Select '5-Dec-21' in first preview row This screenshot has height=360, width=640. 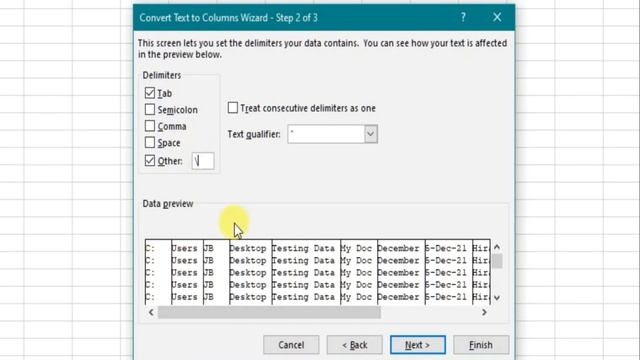(x=446, y=248)
